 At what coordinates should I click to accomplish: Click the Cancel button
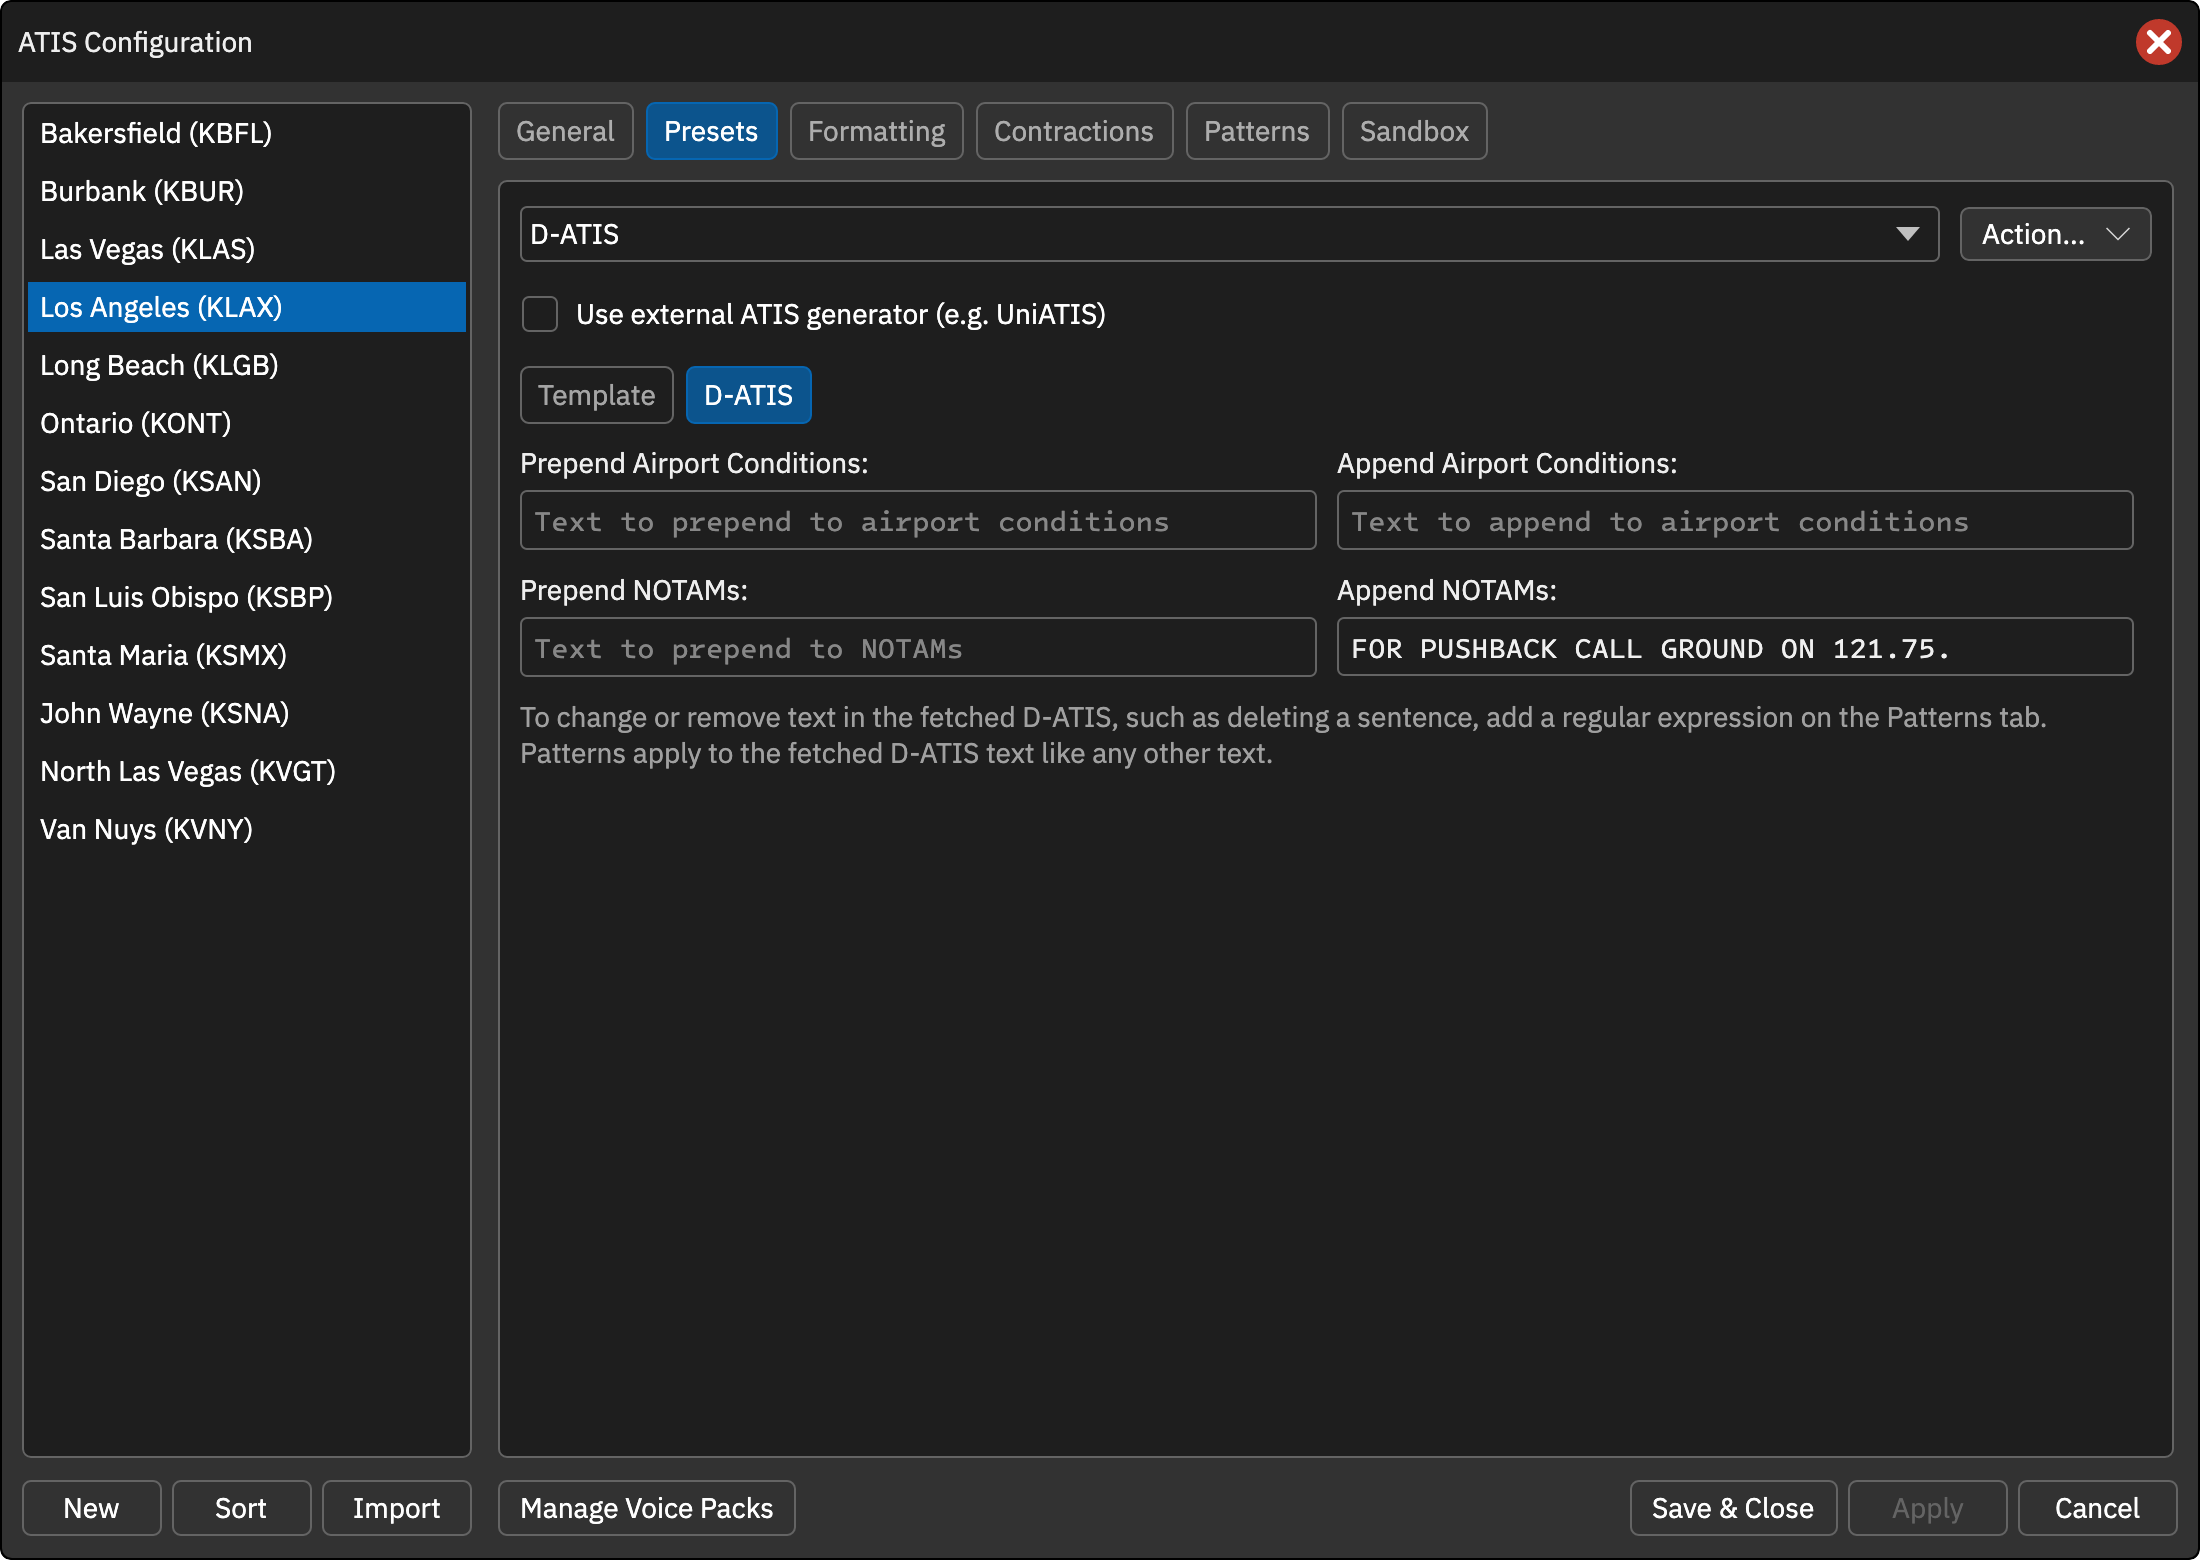click(2097, 1508)
